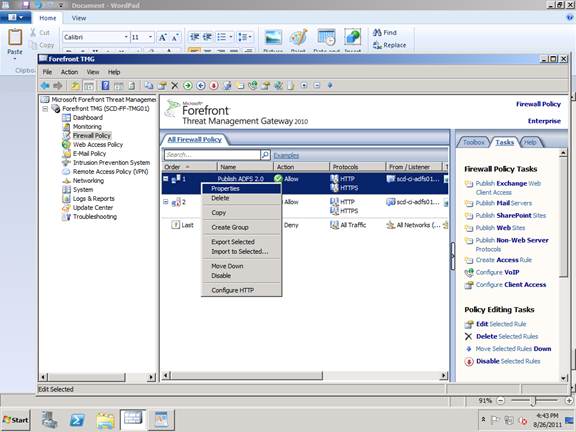Collapse the Forefront TMG tree node
This screenshot has width=576, height=432.
tap(45, 109)
